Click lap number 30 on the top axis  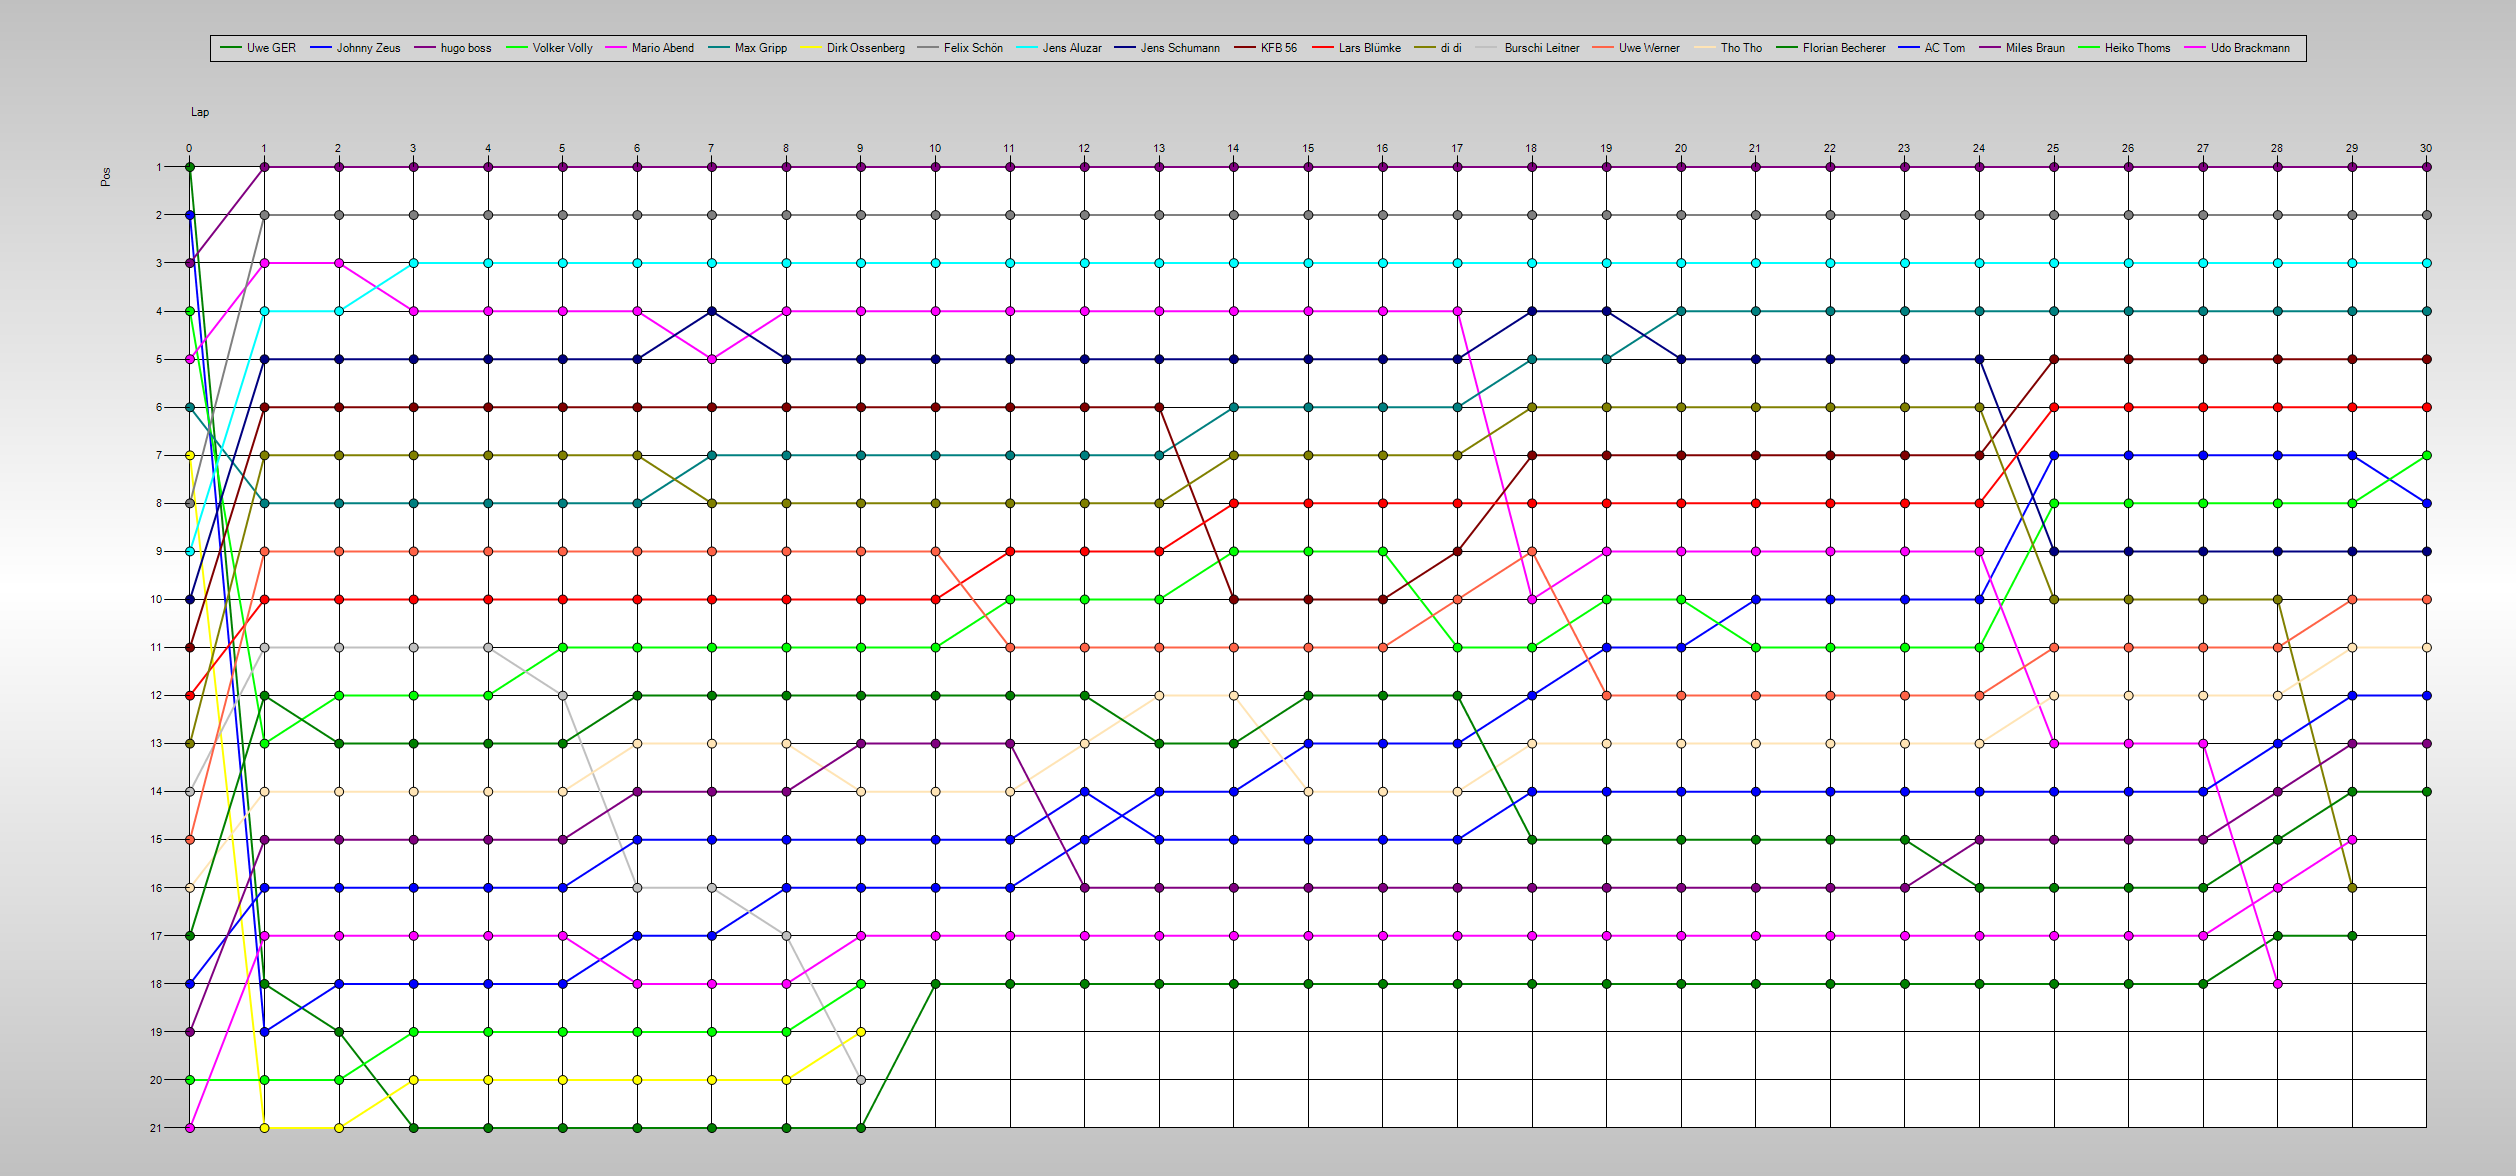tap(2426, 148)
